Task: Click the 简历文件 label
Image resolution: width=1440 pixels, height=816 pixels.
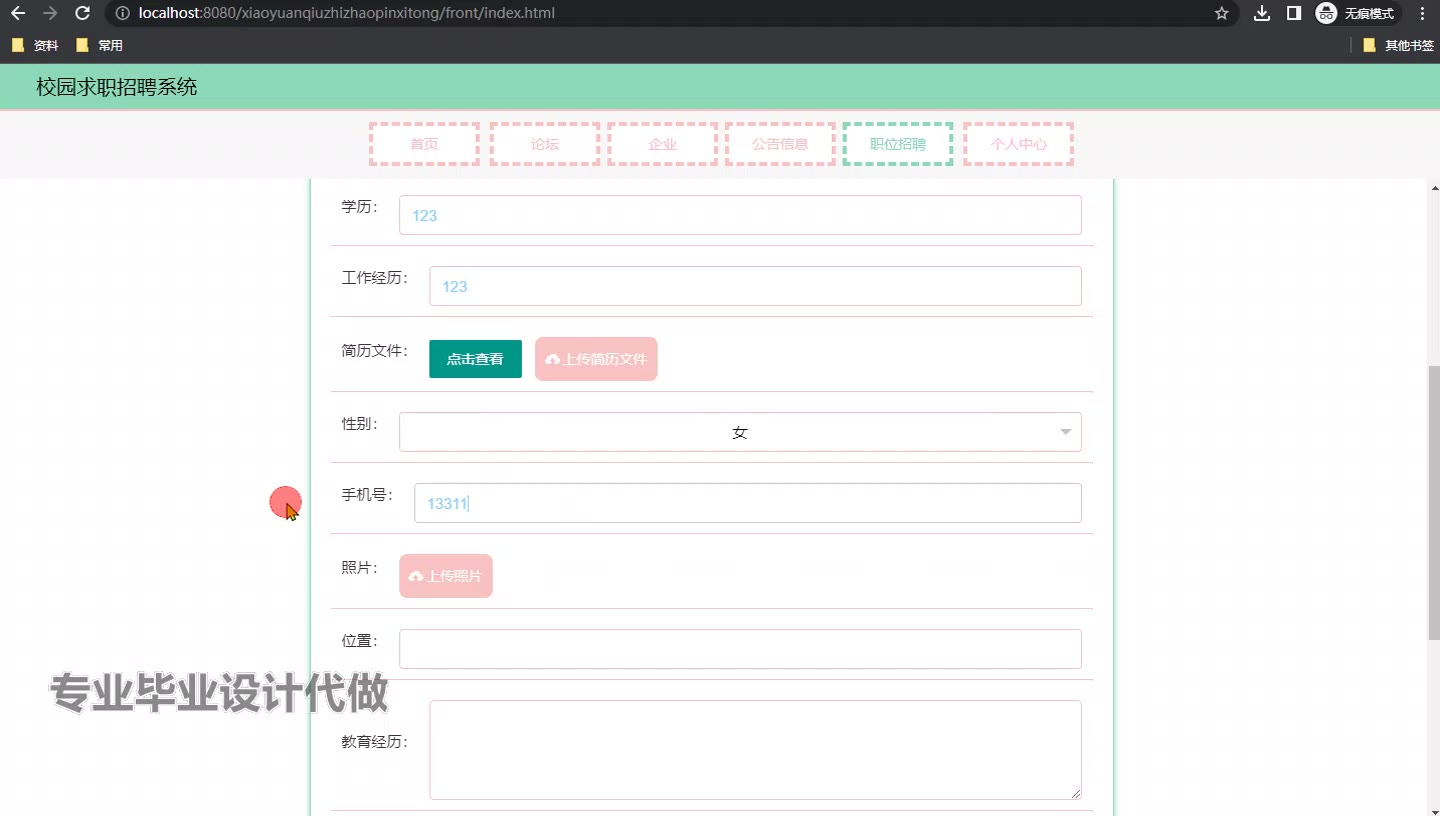Action: [375, 351]
